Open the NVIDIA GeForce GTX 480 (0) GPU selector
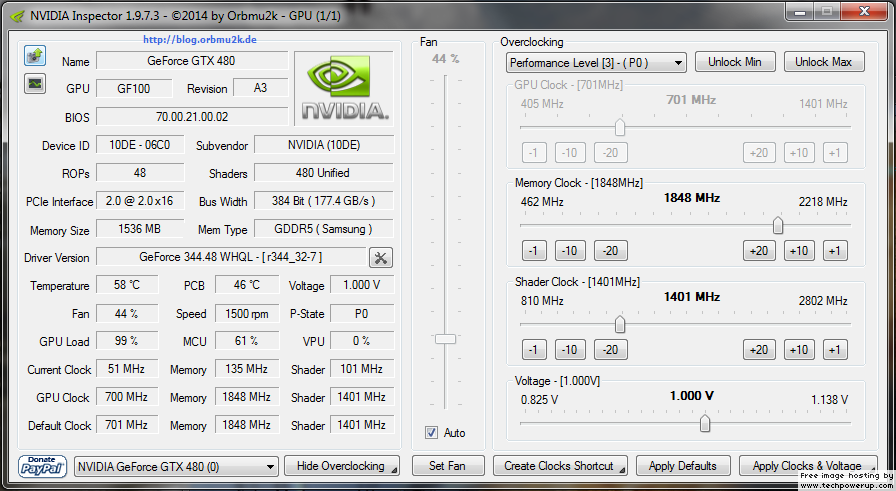This screenshot has height=491, width=896. pos(176,466)
